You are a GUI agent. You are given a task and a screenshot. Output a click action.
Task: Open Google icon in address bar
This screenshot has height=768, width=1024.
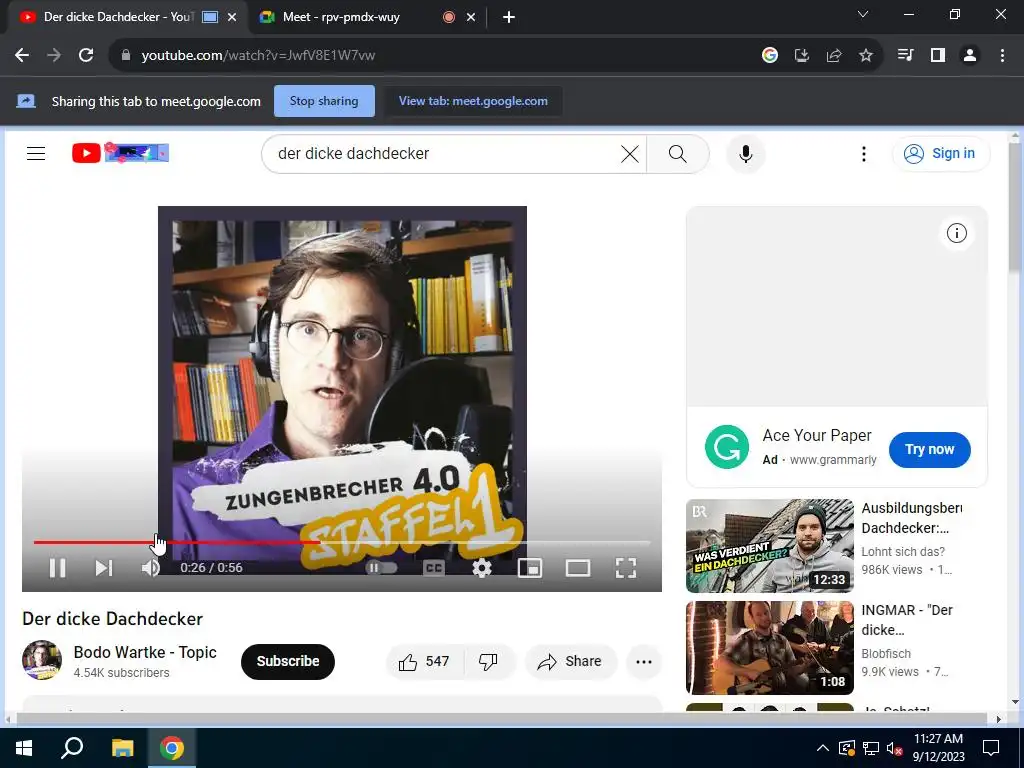click(x=770, y=56)
